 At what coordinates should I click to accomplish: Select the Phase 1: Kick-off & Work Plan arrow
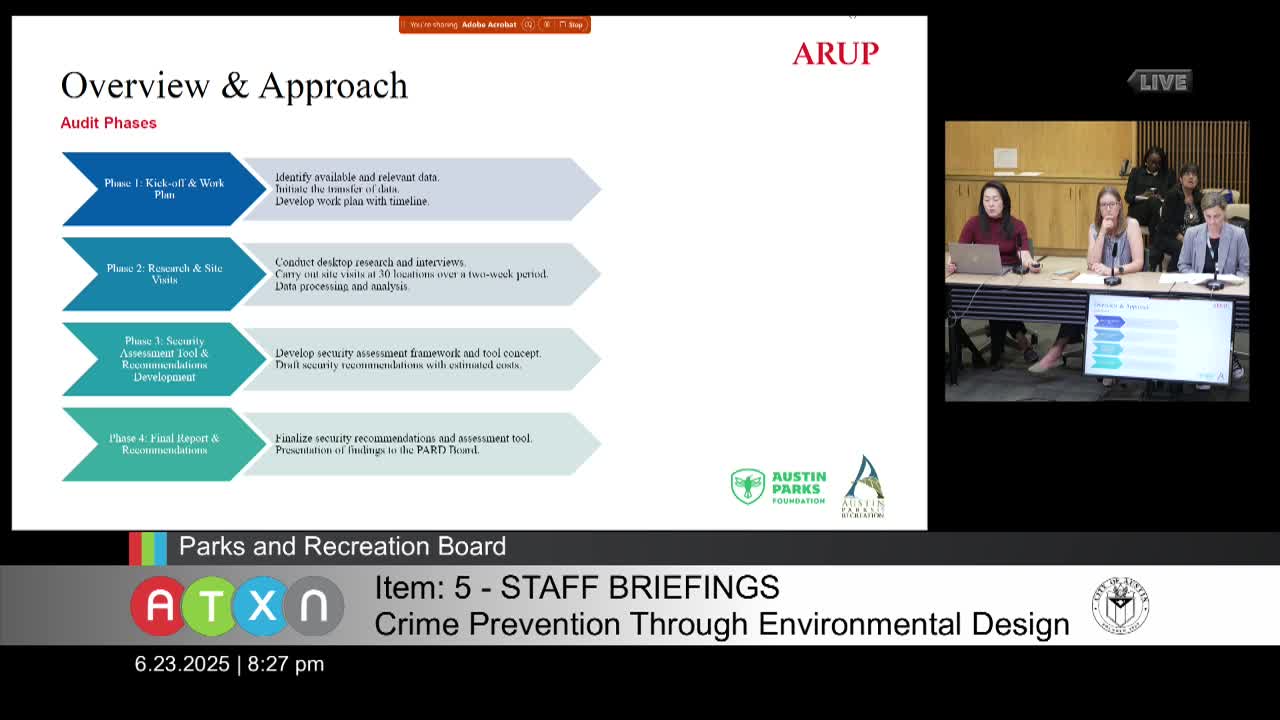(x=164, y=189)
